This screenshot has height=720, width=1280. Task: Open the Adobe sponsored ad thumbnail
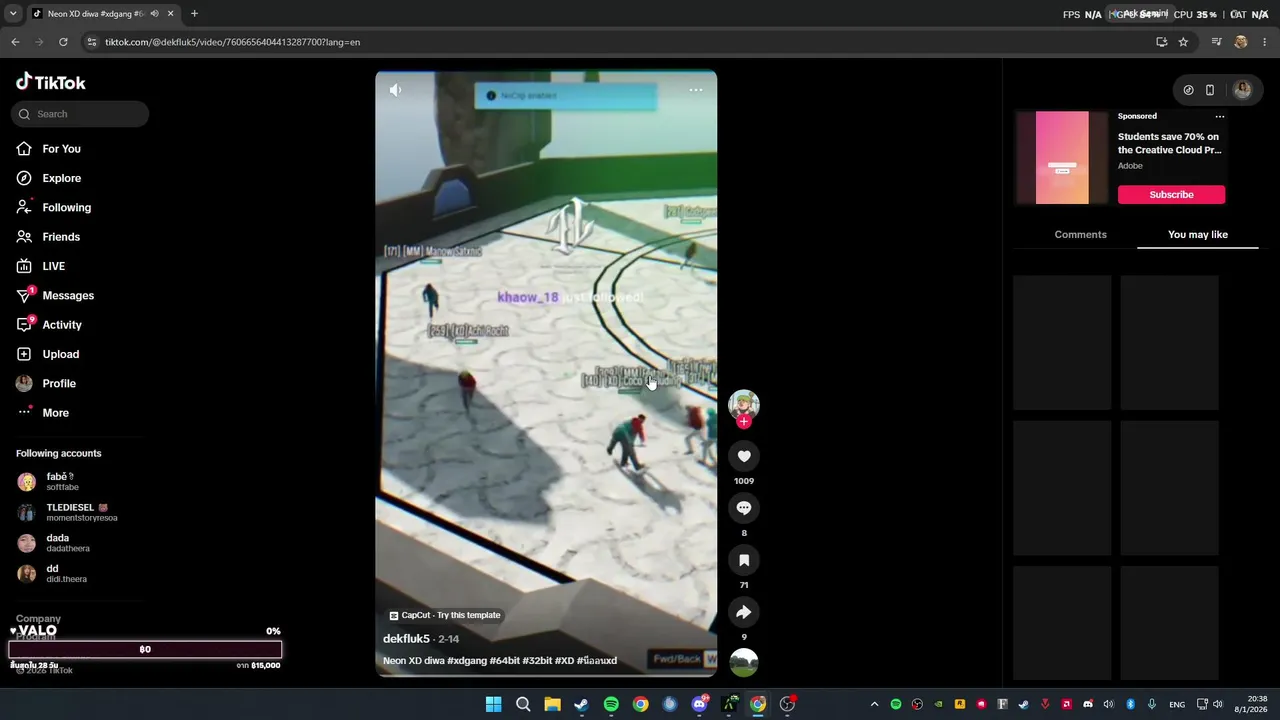tap(1062, 157)
